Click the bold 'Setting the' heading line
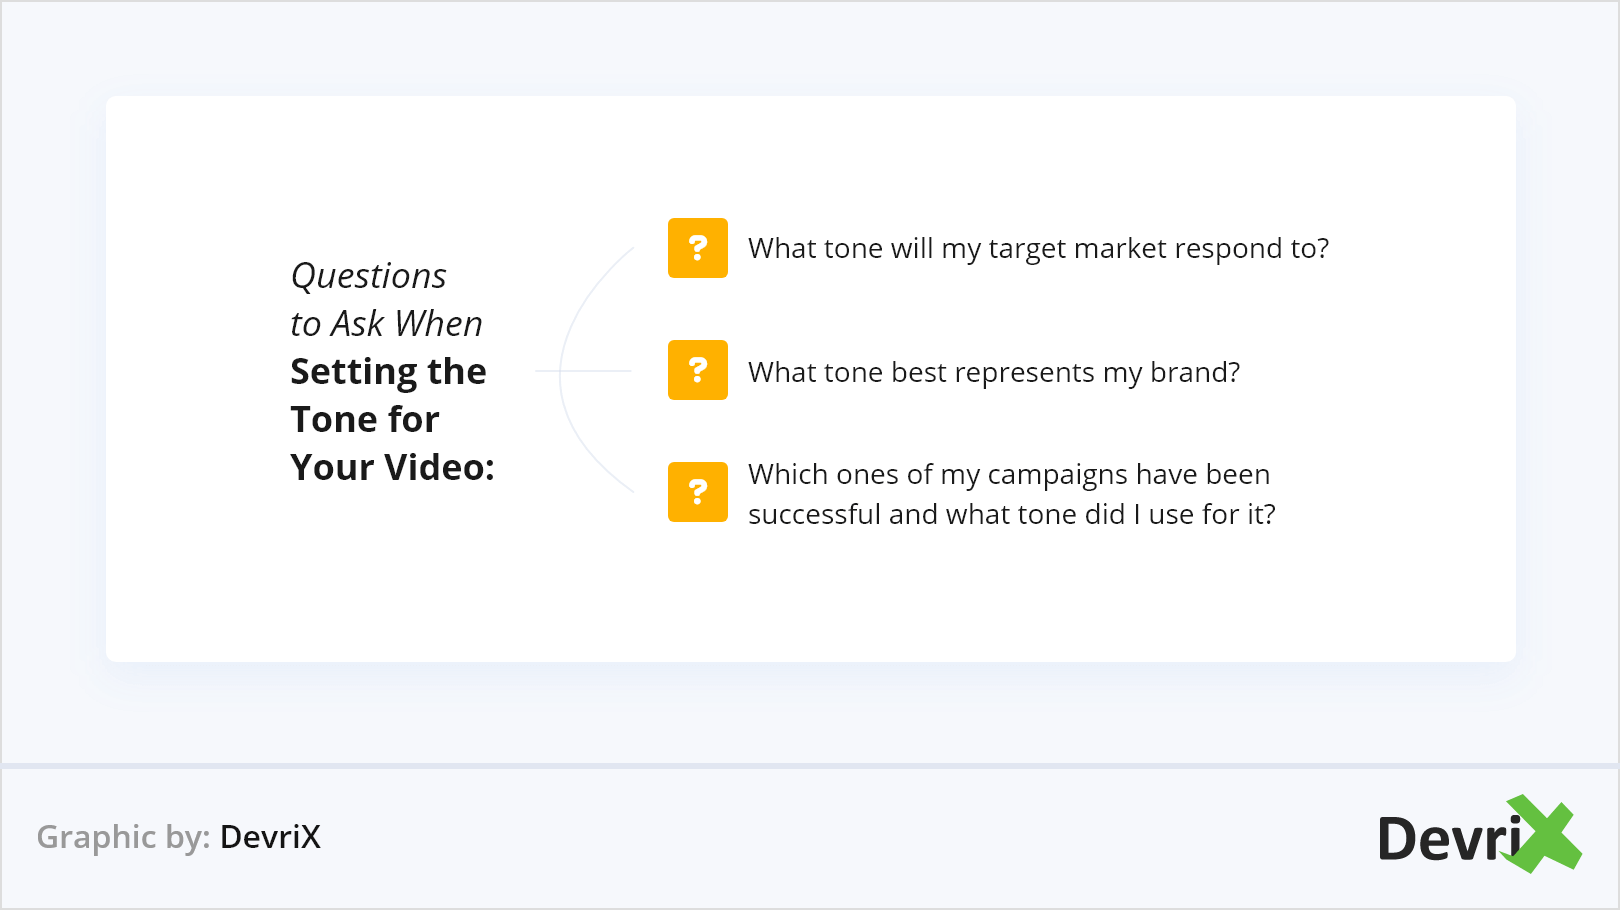1620x910 pixels. pos(388,372)
